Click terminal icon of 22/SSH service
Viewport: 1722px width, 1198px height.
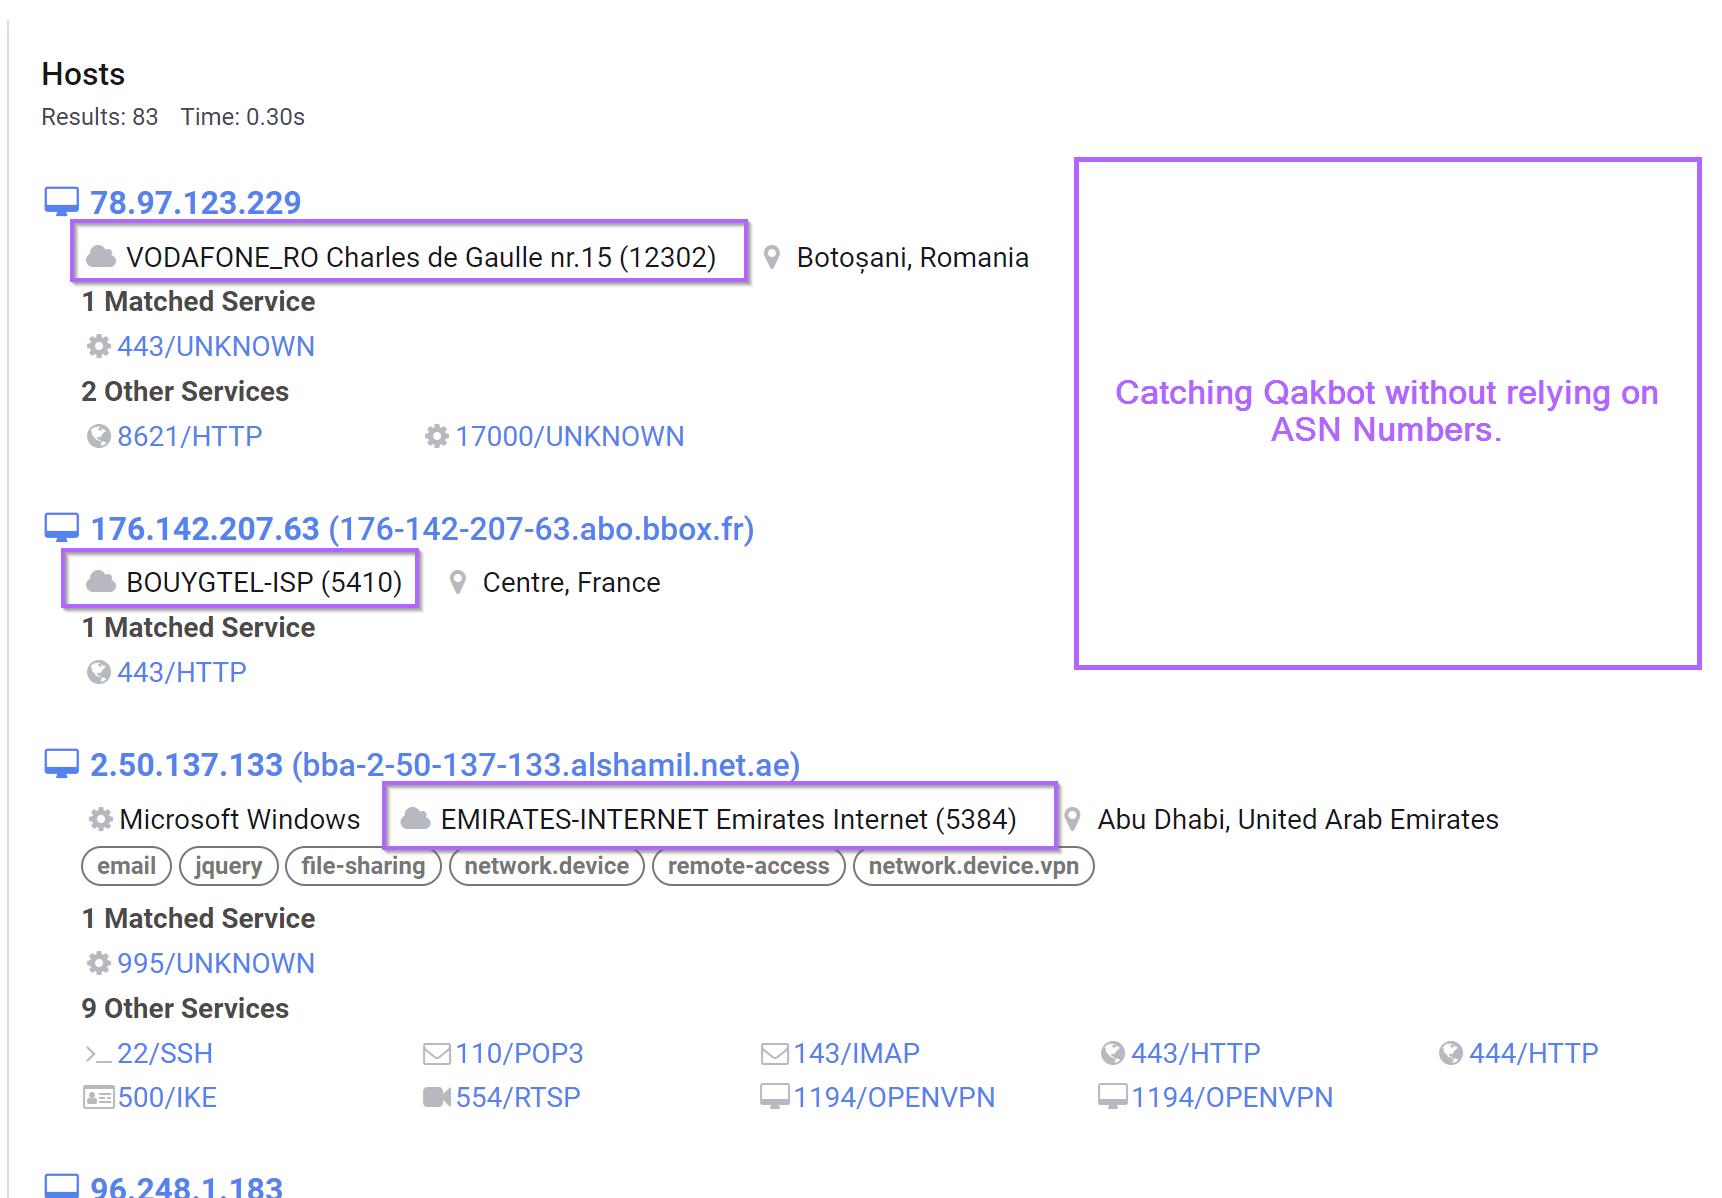(x=98, y=1054)
